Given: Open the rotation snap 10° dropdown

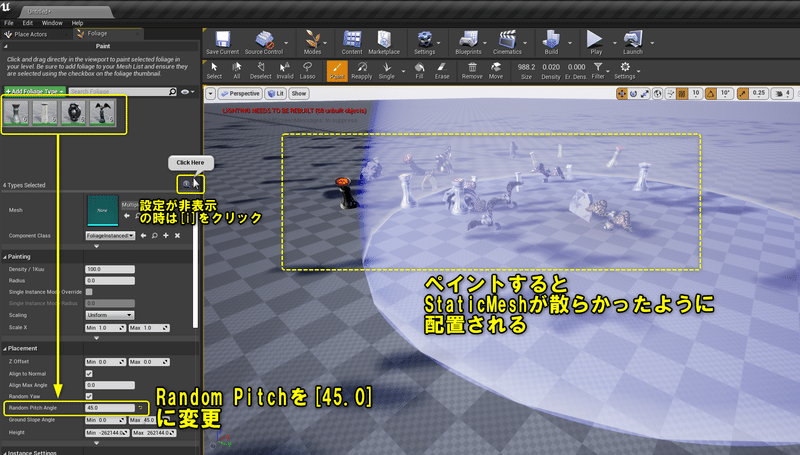Looking at the screenshot, I should coord(725,93).
